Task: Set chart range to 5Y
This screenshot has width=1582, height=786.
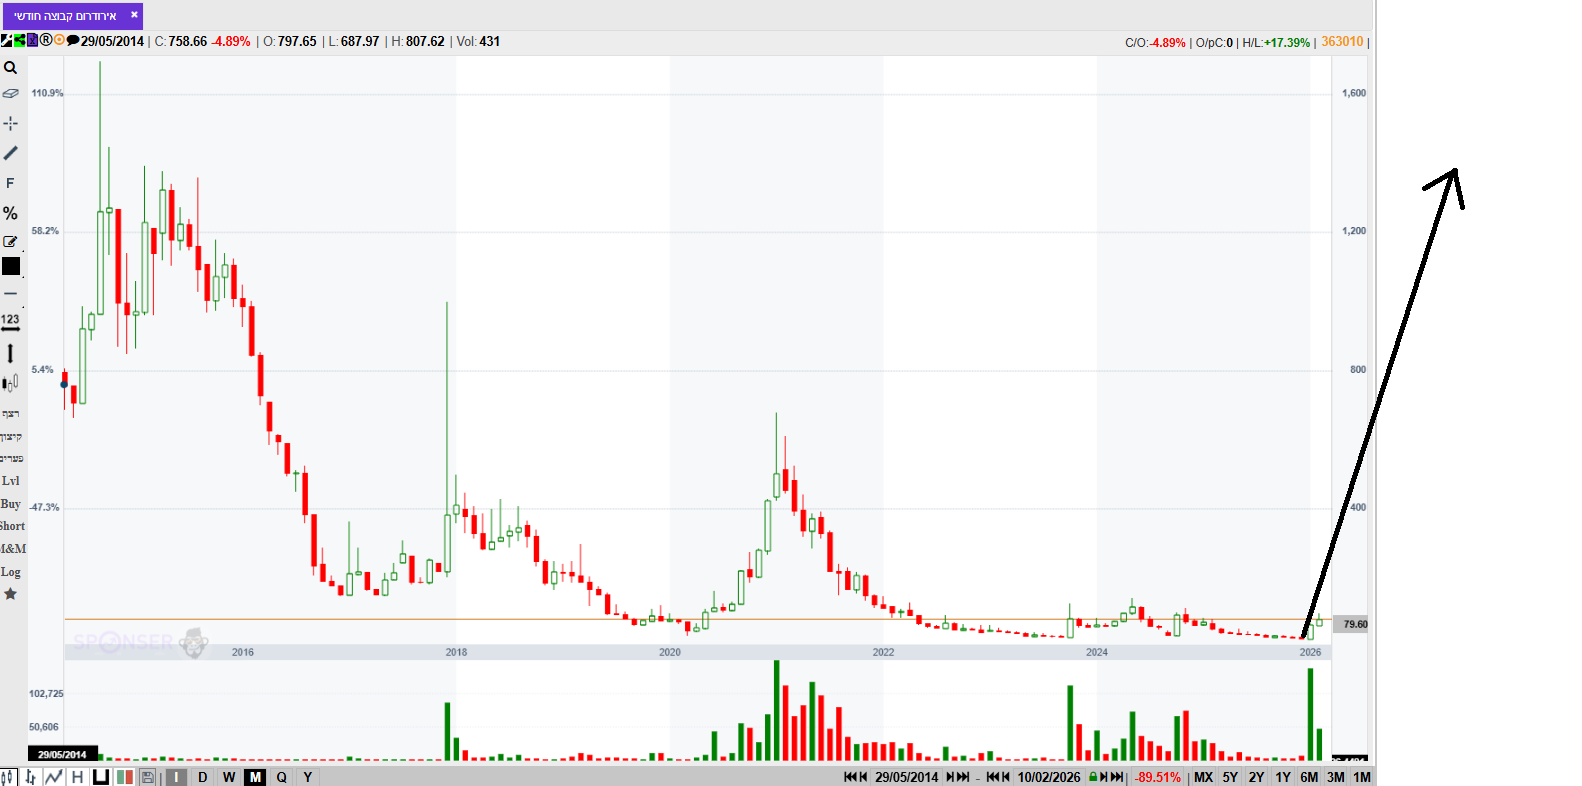Action: click(x=1230, y=777)
